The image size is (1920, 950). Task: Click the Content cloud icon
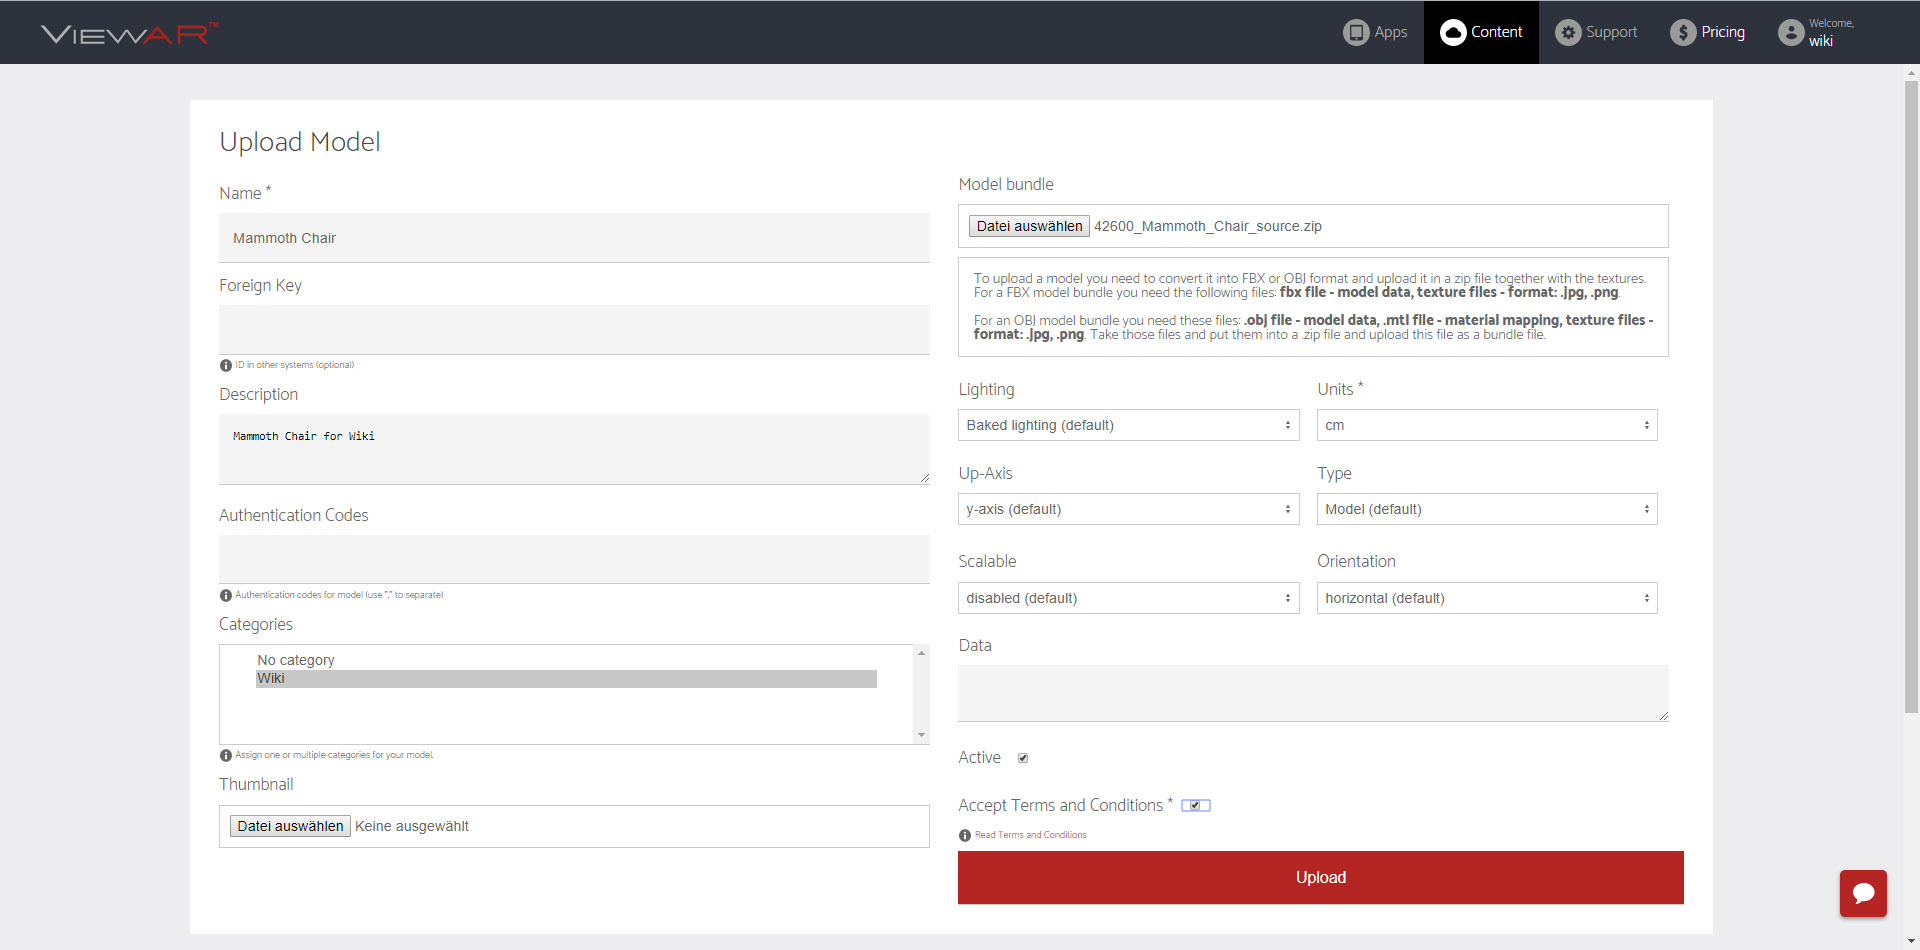point(1452,32)
